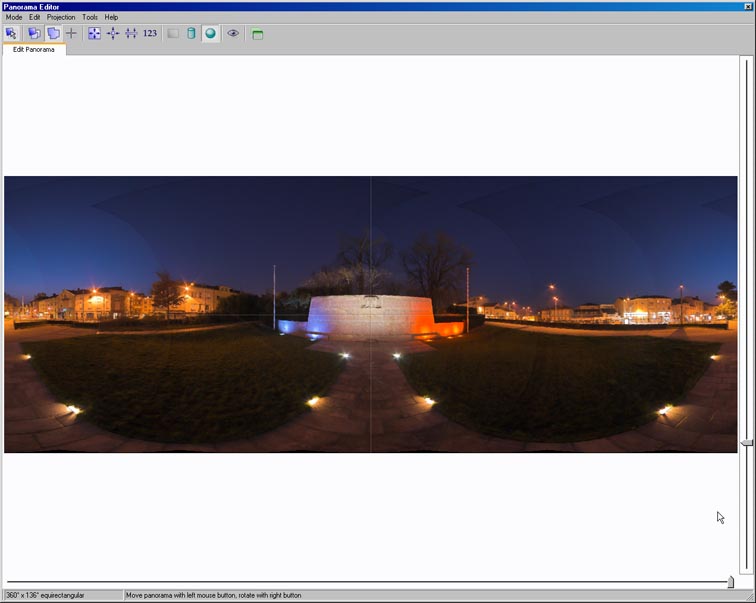
Task: Open the Tools menu
Action: point(90,17)
